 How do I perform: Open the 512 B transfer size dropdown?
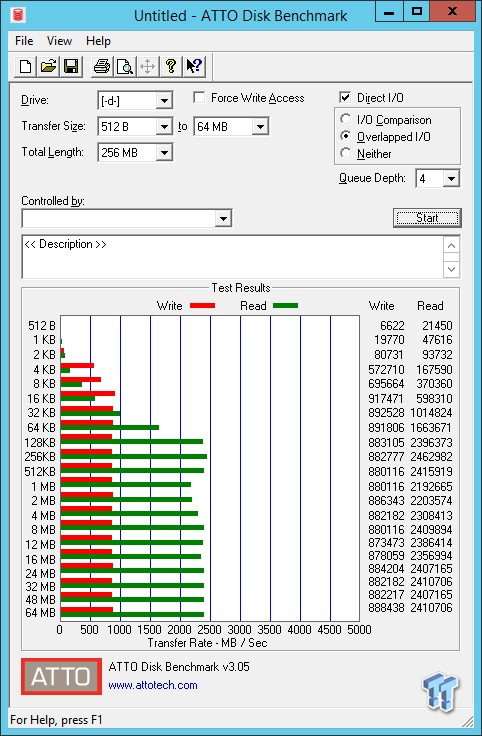click(x=164, y=127)
